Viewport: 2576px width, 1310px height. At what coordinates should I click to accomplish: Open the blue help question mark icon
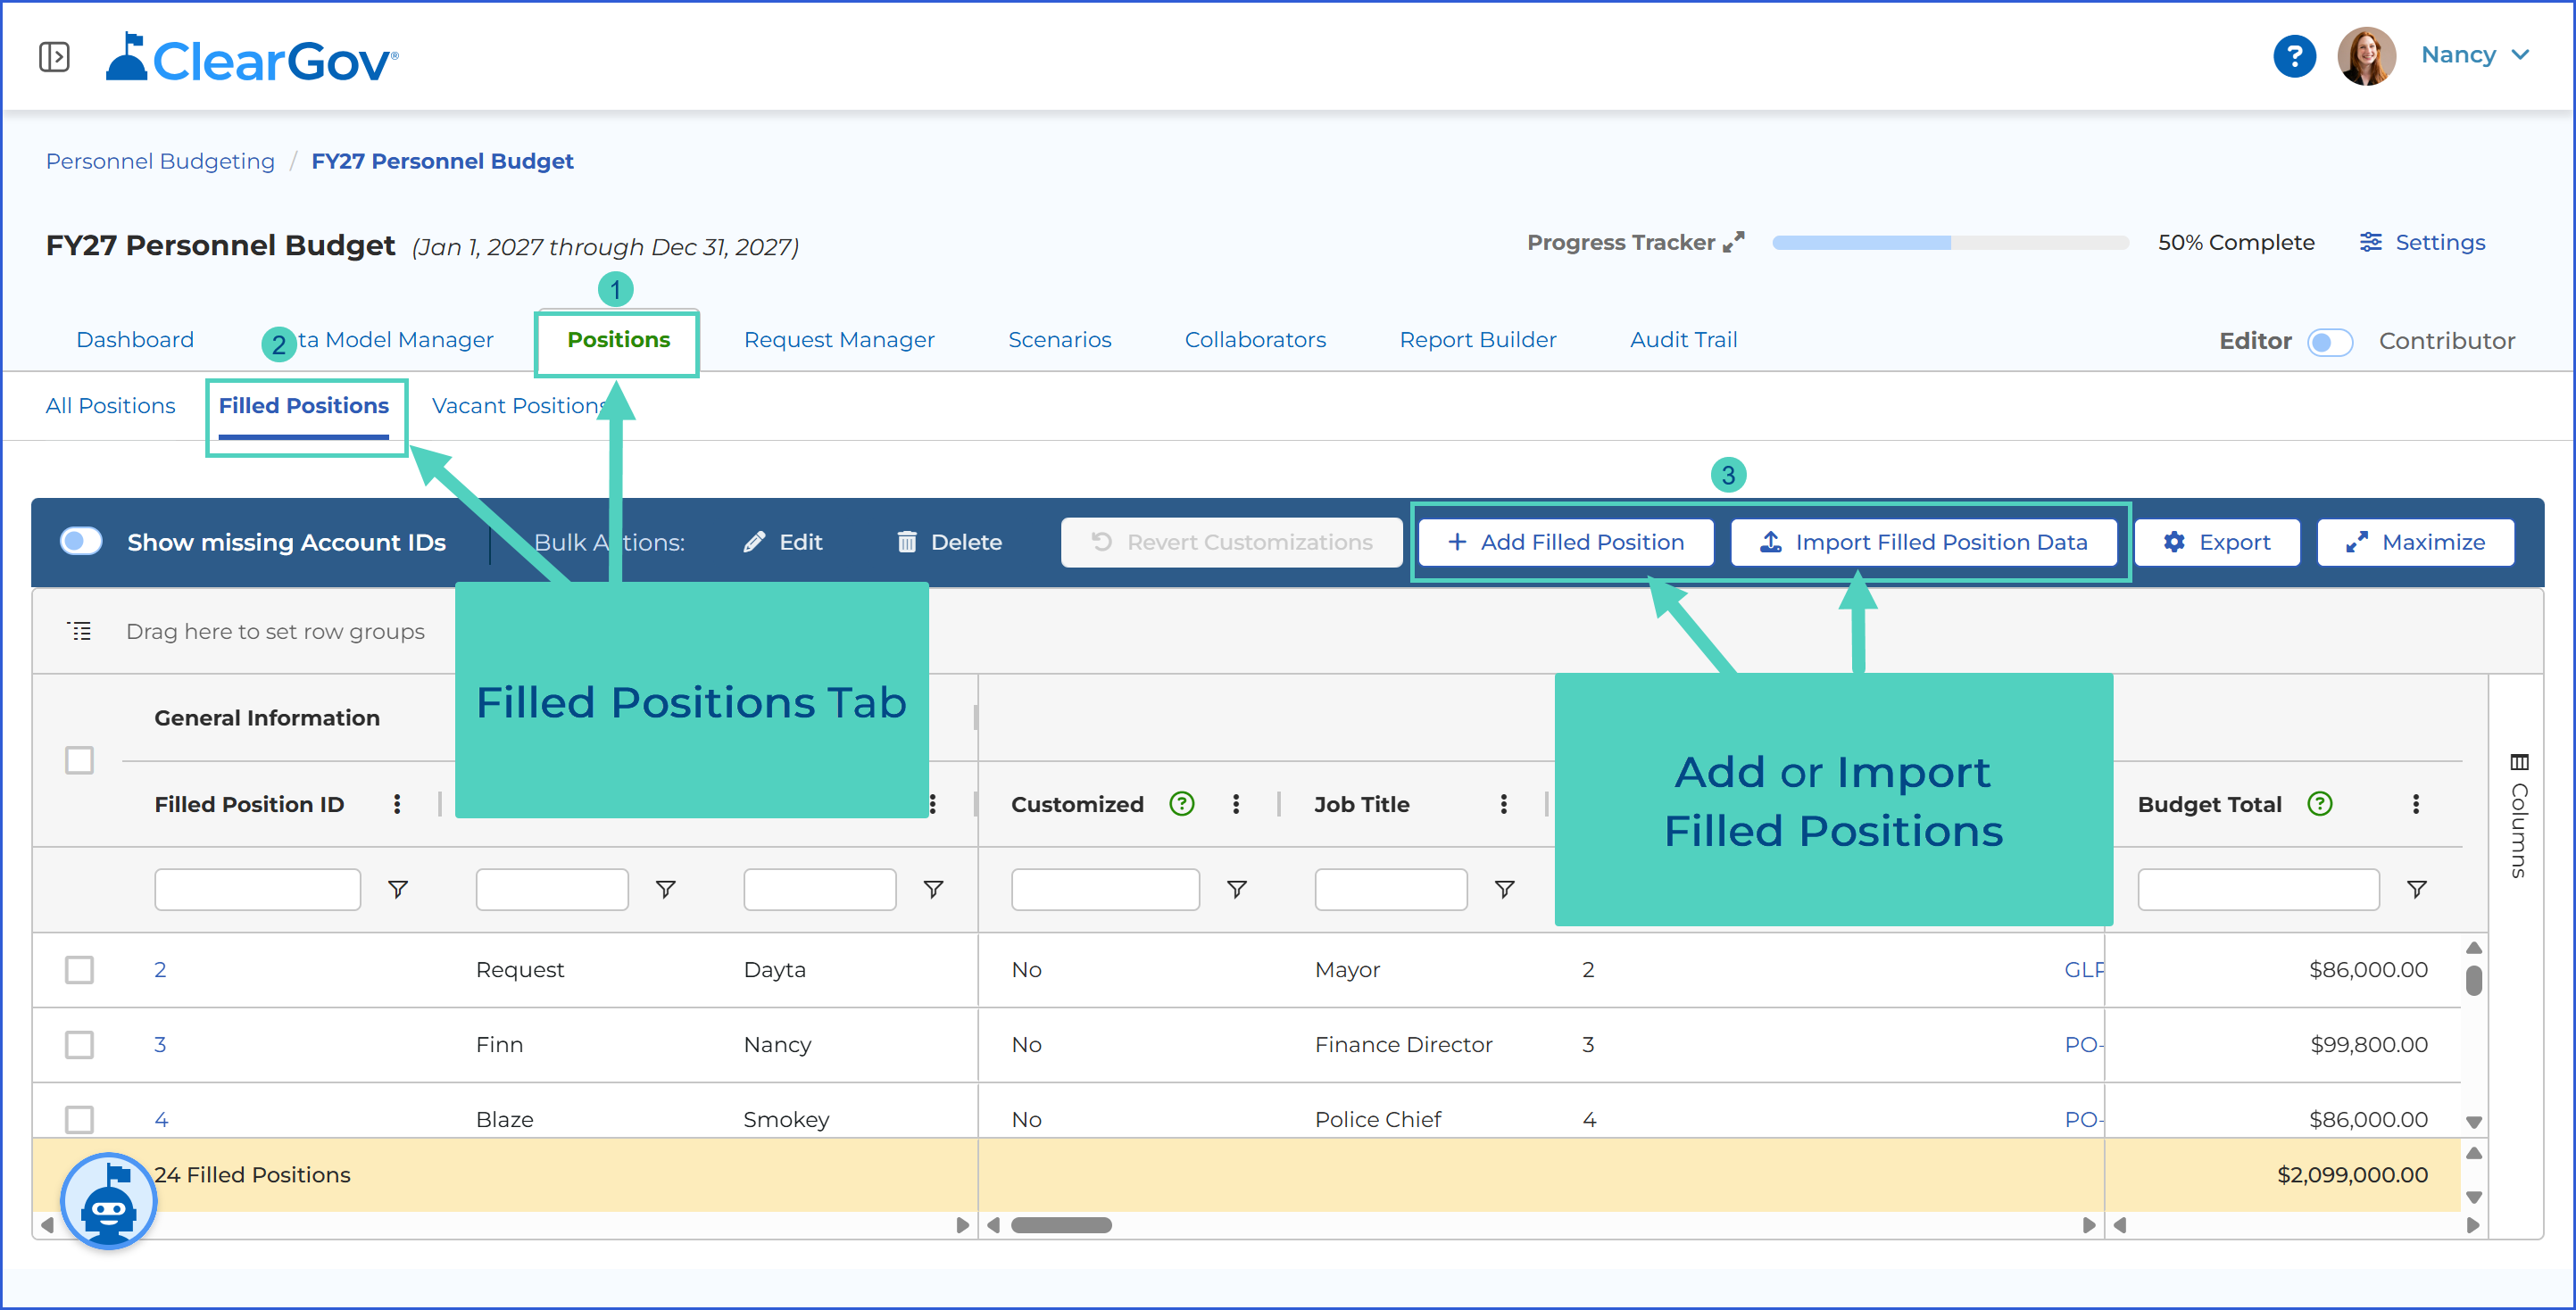(2293, 56)
